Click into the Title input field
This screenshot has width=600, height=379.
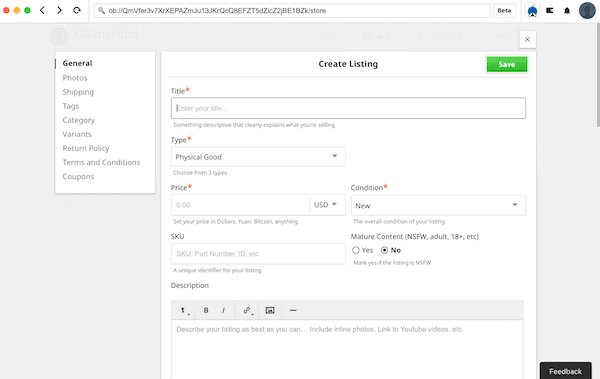348,108
